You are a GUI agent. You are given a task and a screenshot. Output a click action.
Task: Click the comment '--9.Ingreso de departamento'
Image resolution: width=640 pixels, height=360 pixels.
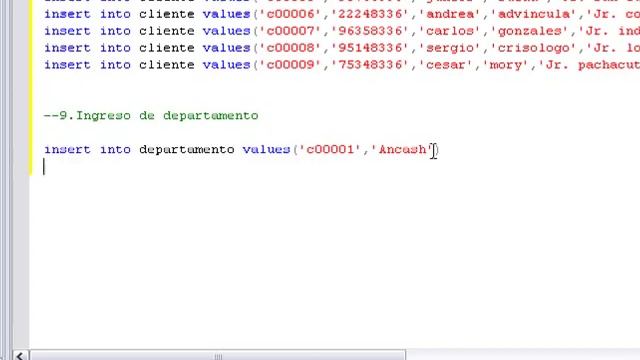point(151,116)
